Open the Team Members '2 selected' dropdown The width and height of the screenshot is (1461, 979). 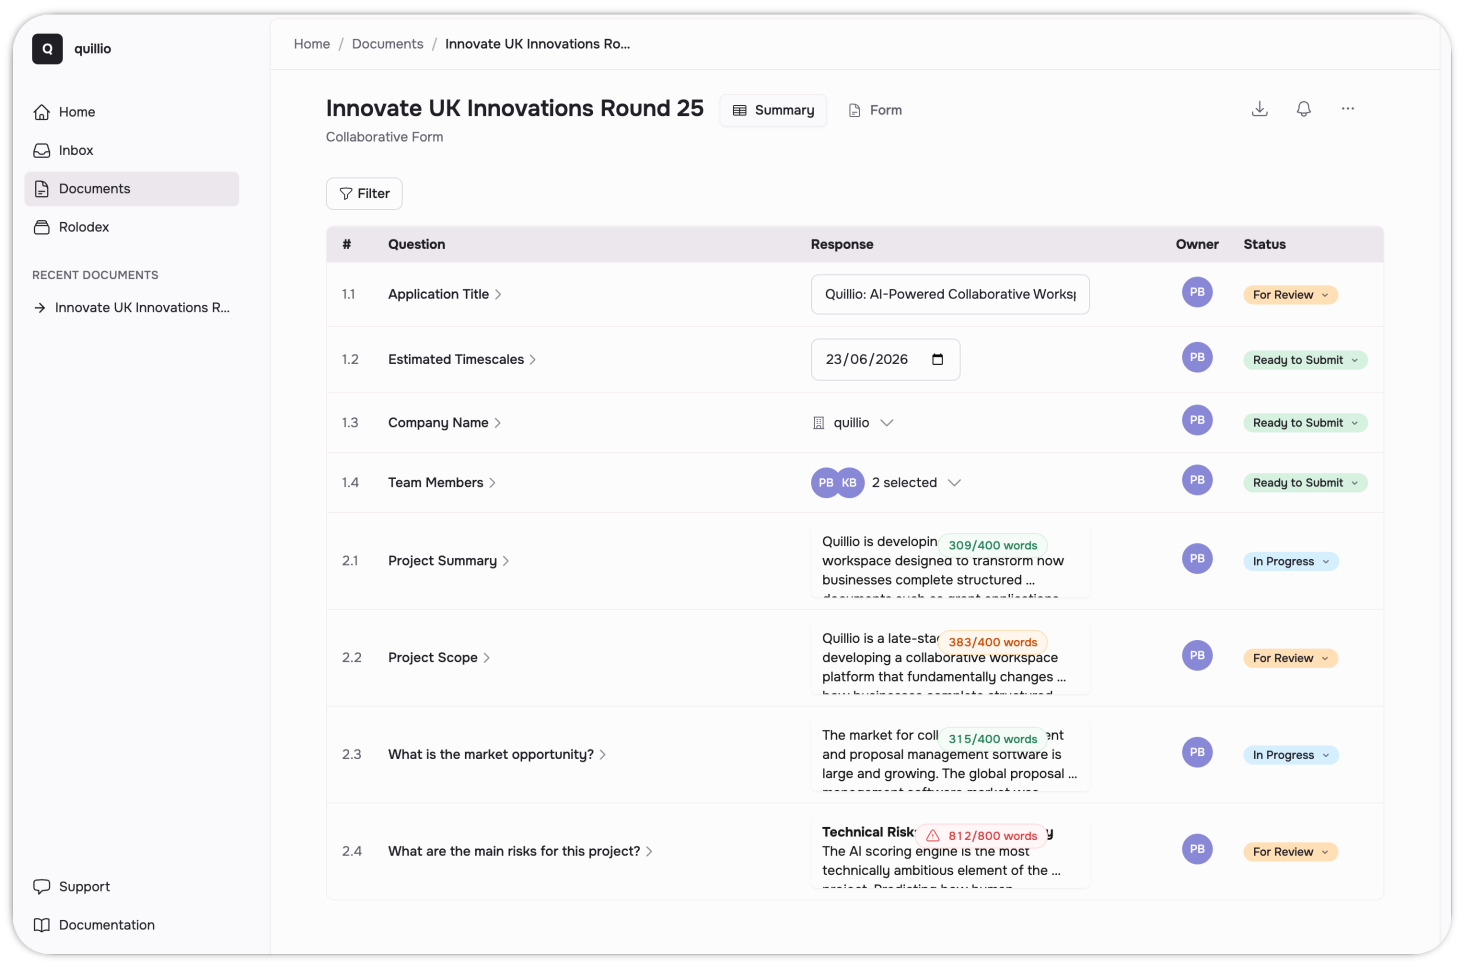[x=917, y=482]
